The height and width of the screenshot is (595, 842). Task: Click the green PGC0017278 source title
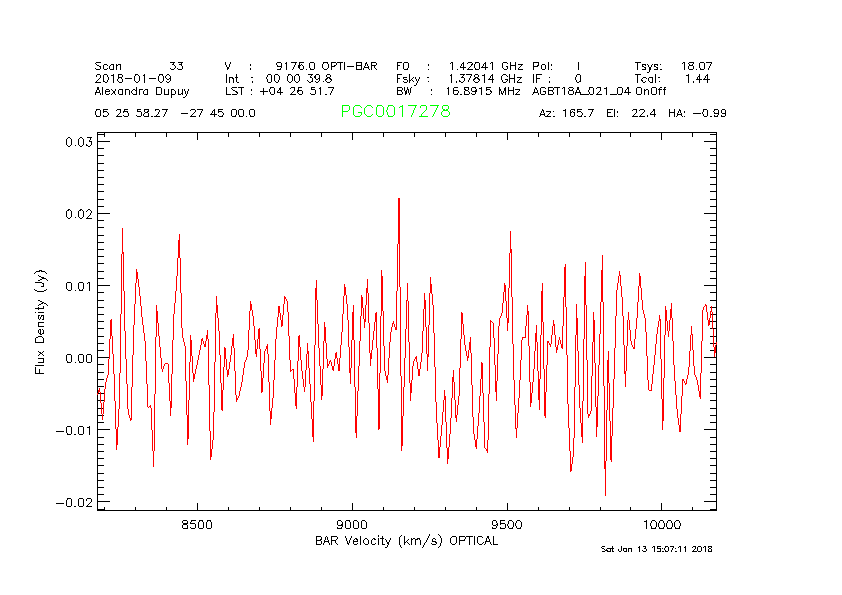tap(395, 112)
